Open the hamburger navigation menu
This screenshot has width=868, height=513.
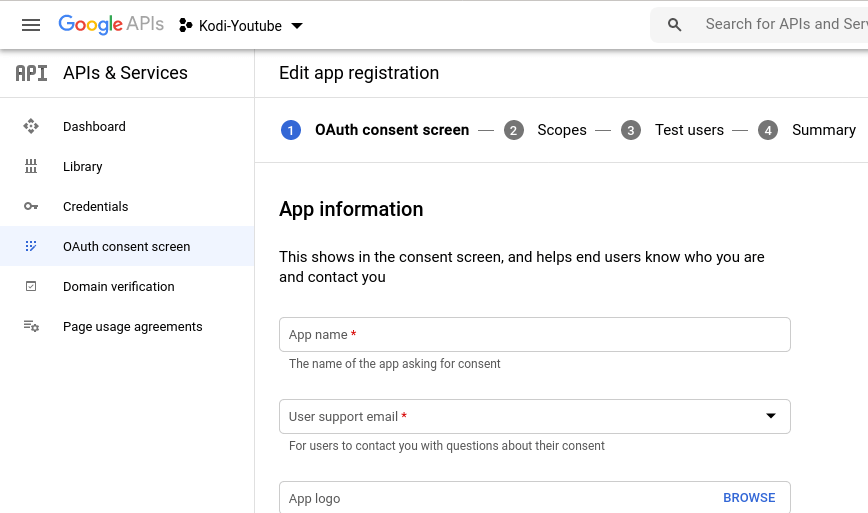31,25
